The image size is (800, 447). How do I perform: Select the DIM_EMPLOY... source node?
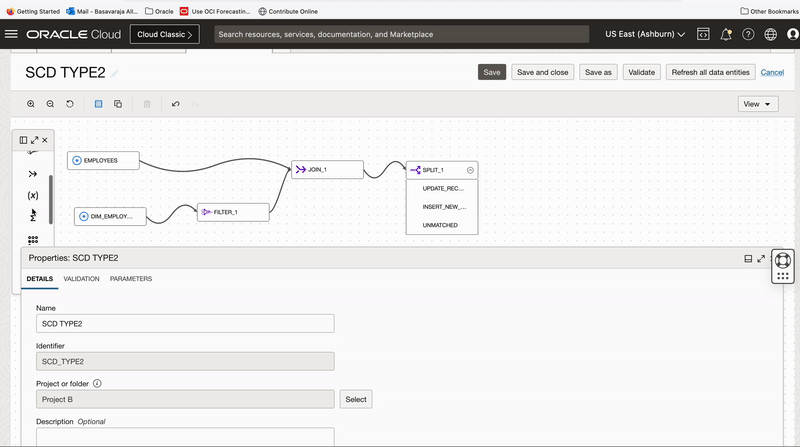tap(110, 216)
